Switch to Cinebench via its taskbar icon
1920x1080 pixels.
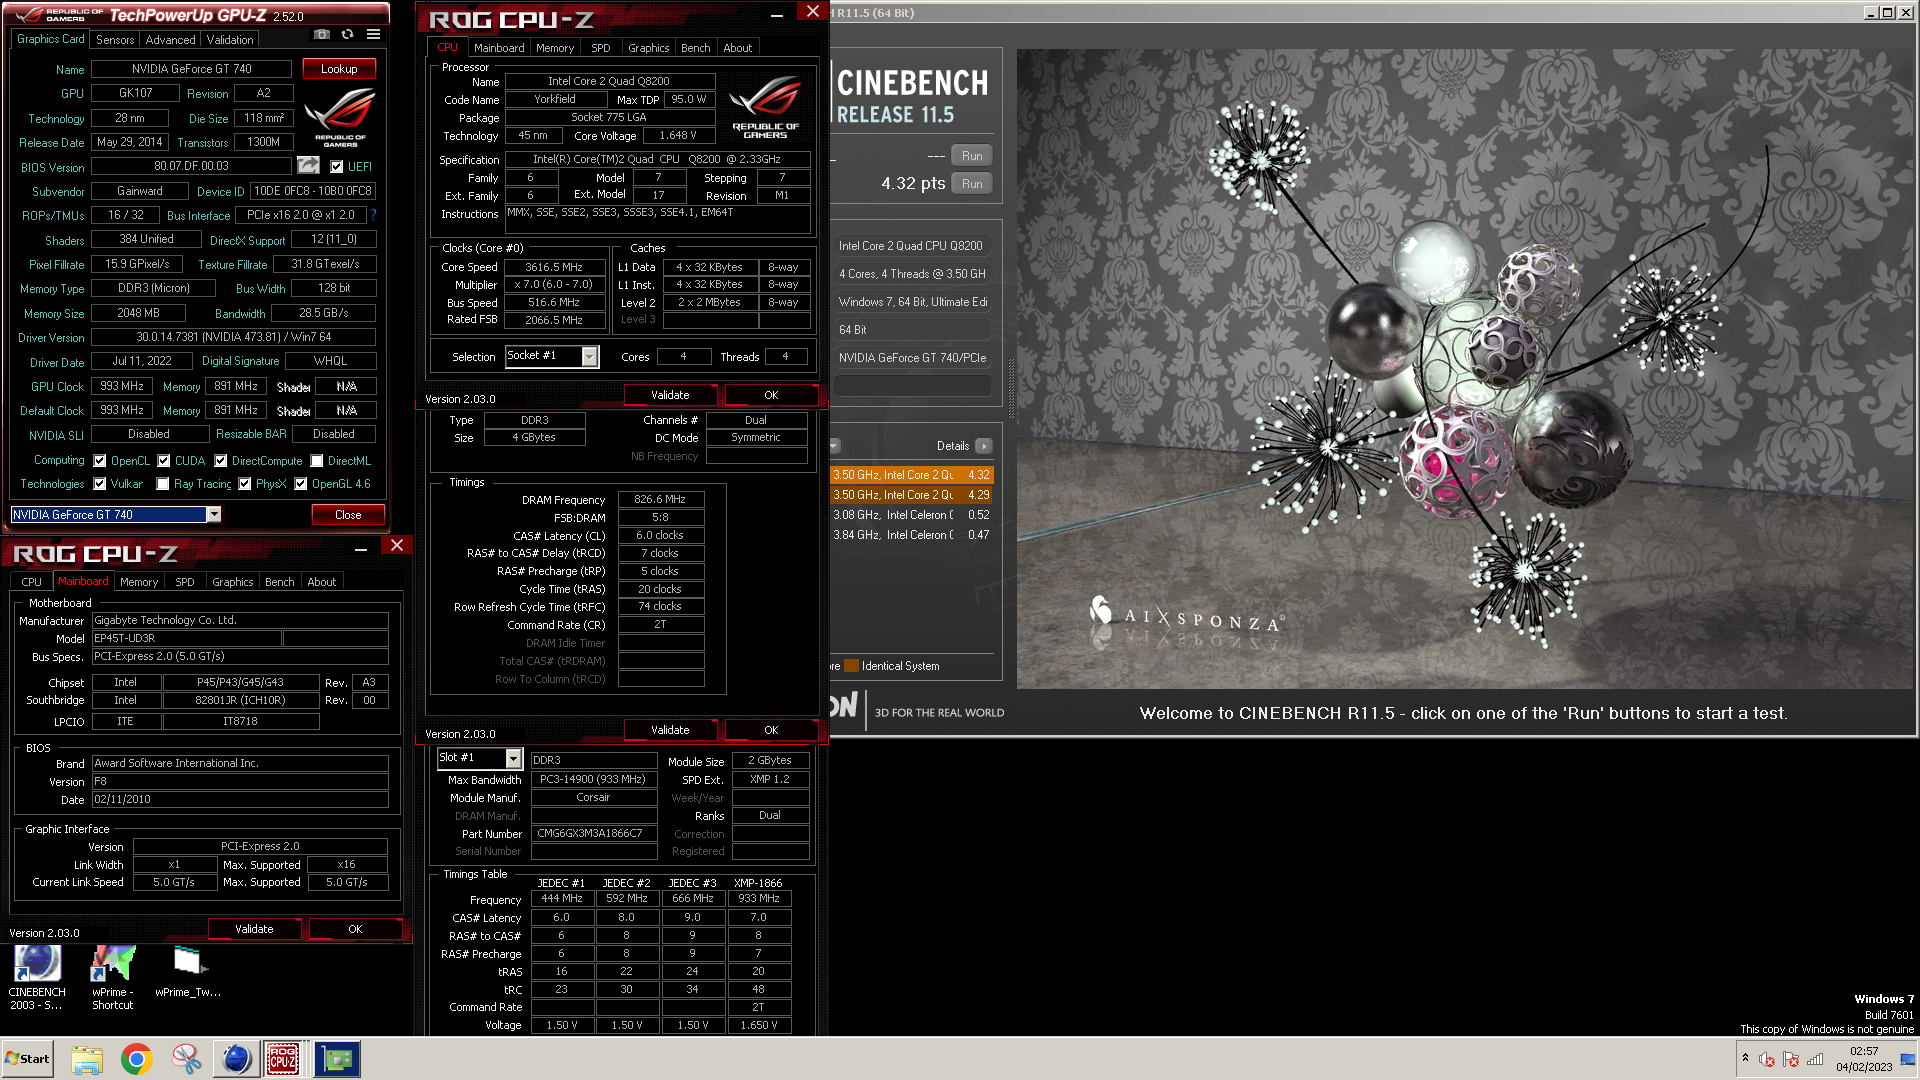(x=237, y=1059)
